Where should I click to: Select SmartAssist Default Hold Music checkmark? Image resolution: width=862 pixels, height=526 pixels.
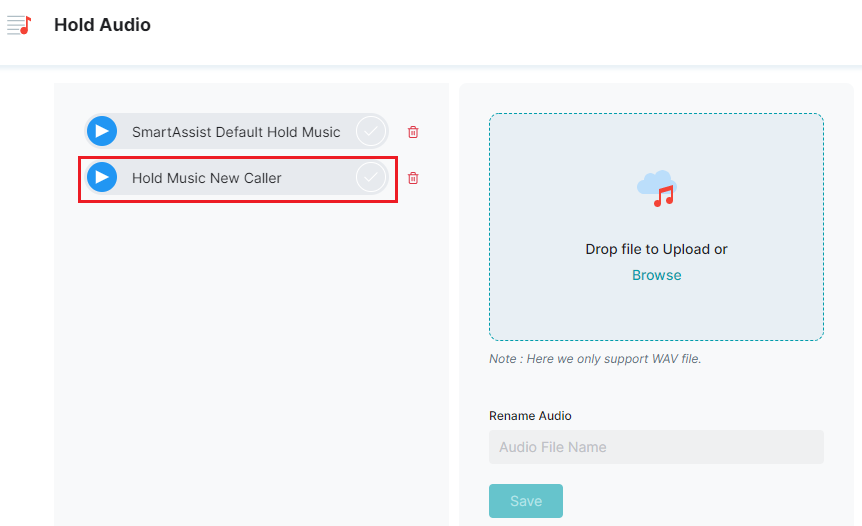(371, 131)
